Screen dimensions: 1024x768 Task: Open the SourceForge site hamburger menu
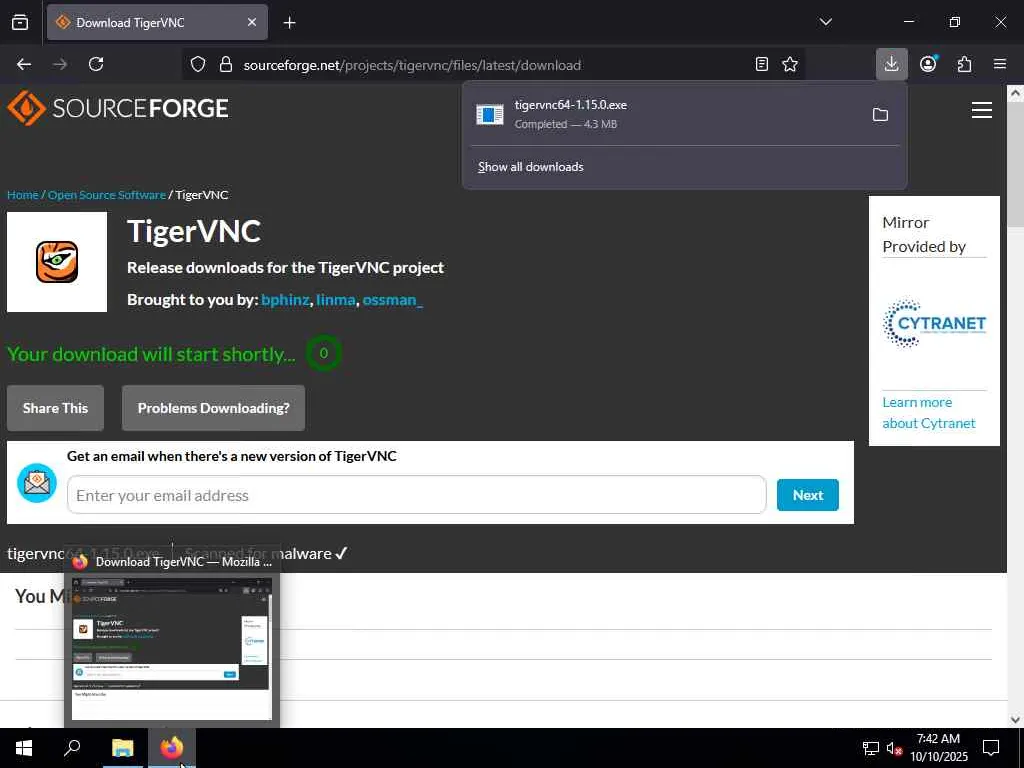point(982,110)
